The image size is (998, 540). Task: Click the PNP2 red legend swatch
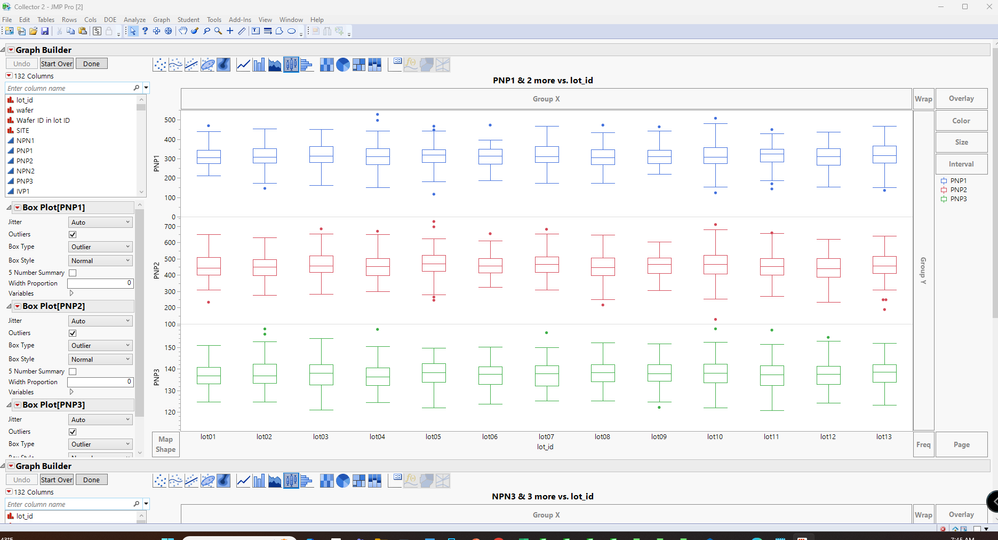(943, 190)
